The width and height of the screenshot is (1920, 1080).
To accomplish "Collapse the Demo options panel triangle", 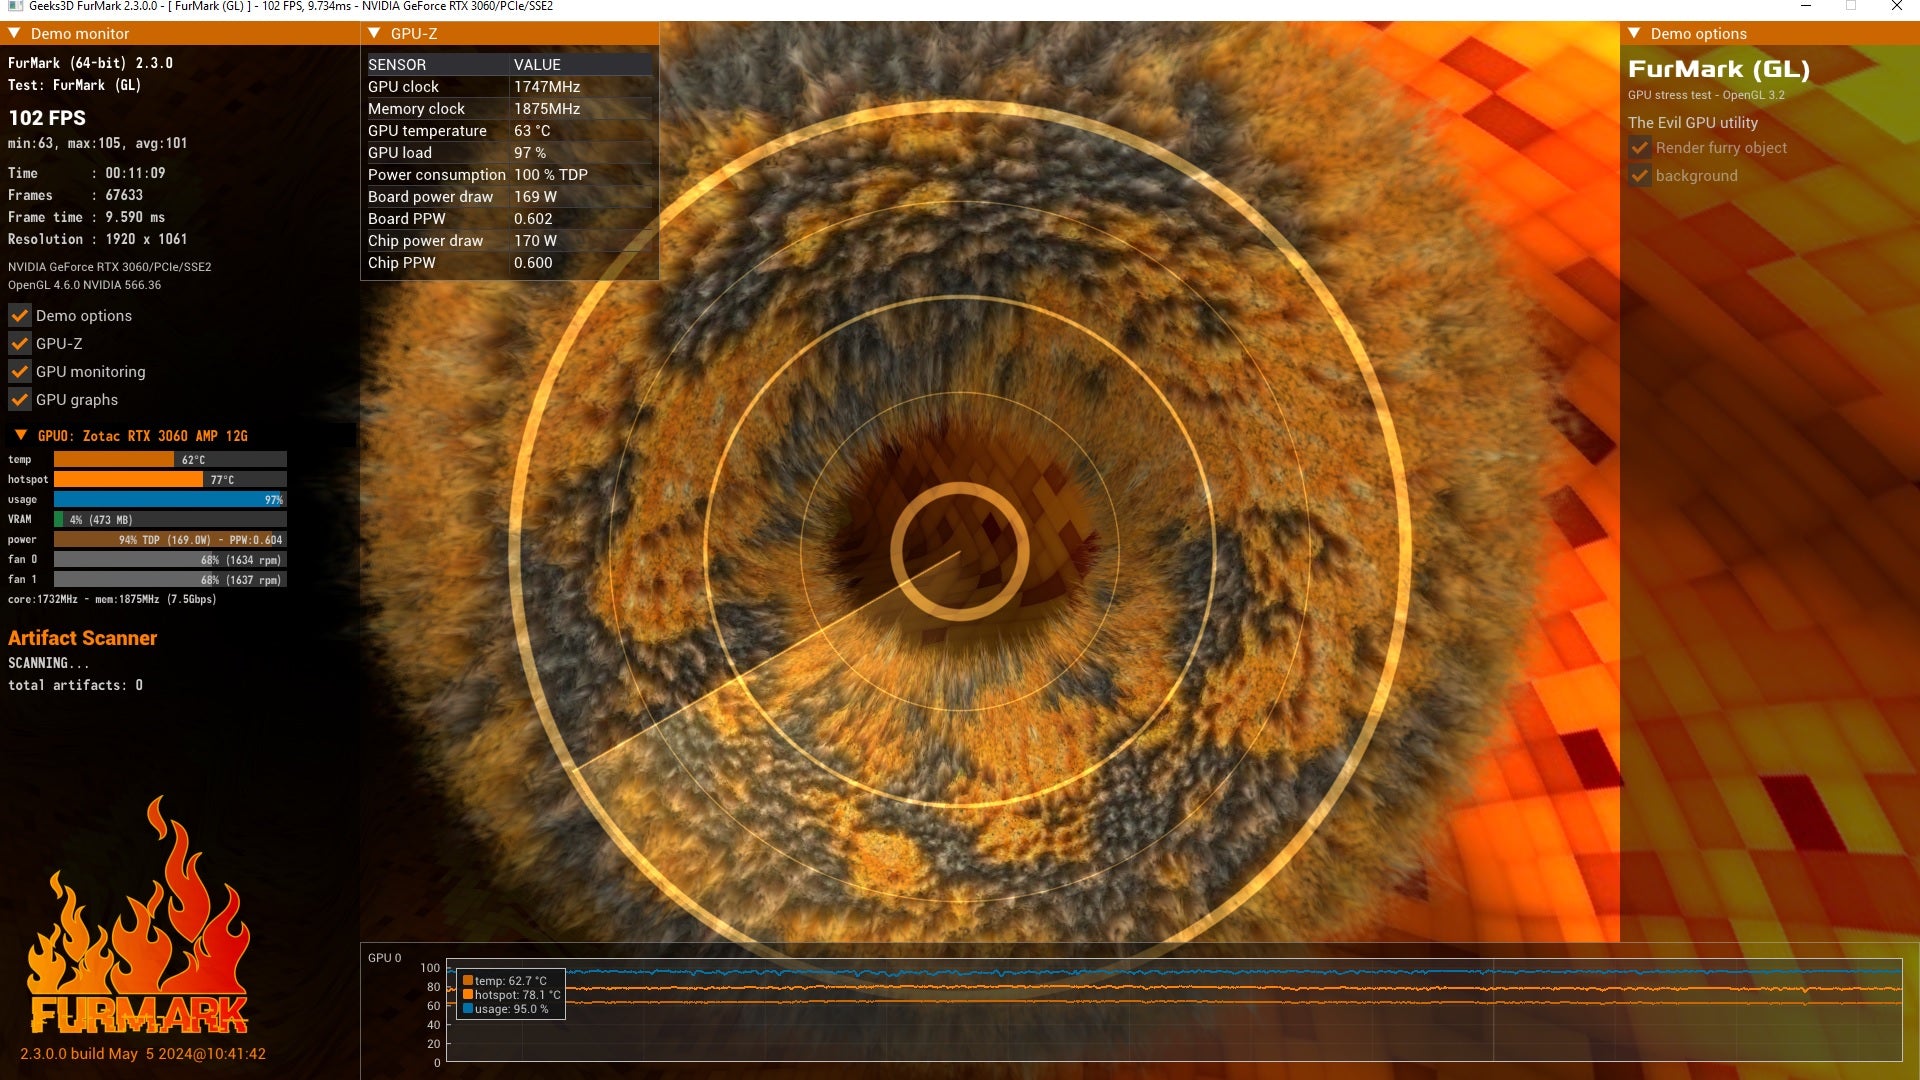I will (x=1635, y=33).
